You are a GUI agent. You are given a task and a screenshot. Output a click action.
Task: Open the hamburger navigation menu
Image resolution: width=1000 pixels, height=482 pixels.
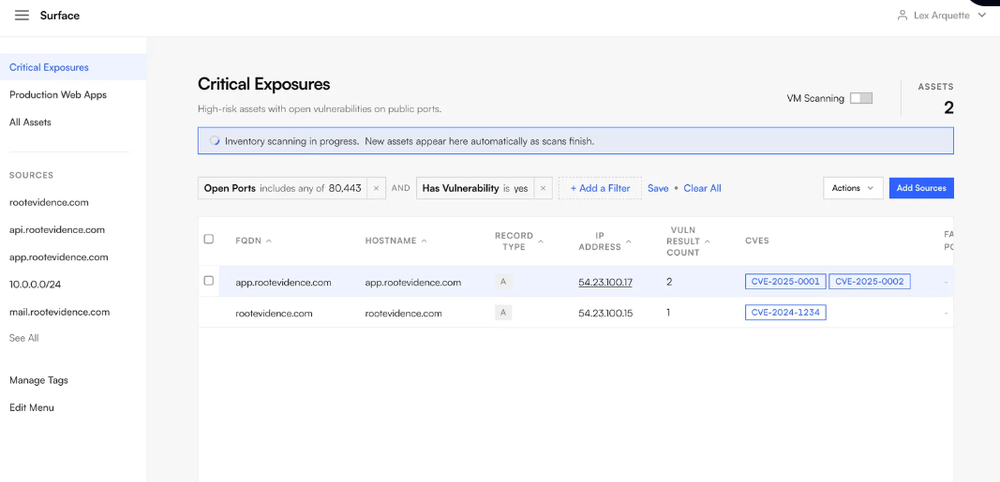pos(22,15)
